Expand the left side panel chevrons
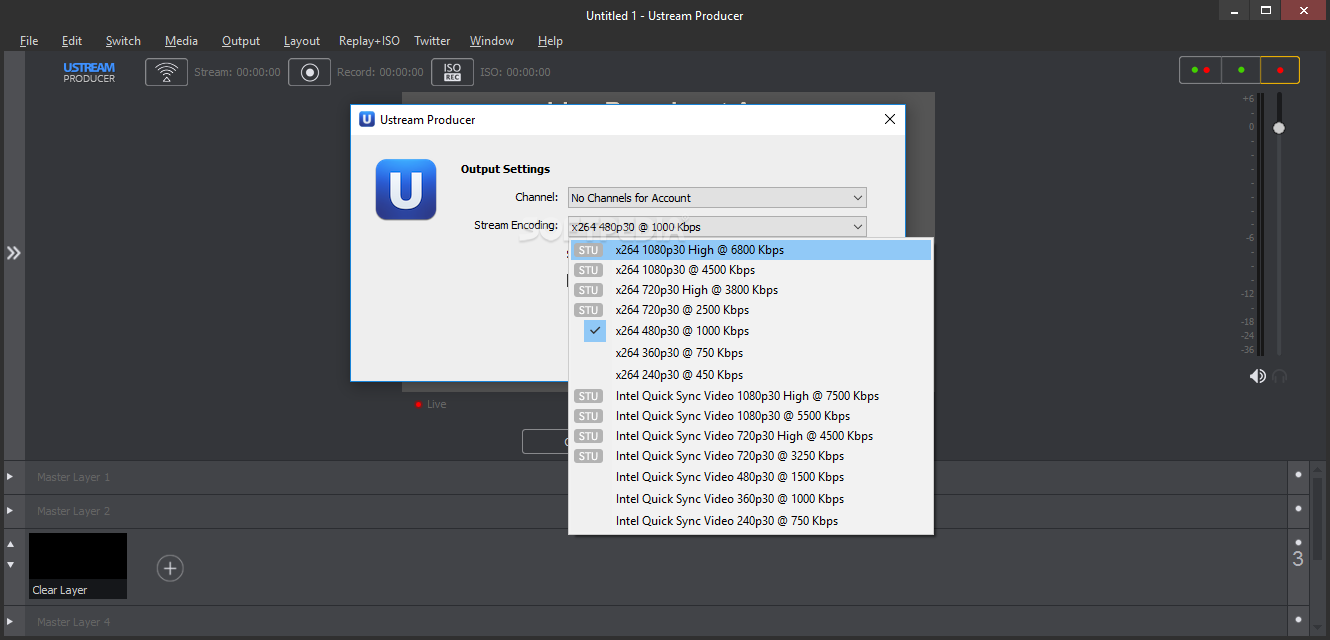Viewport: 1330px width, 640px height. [13, 253]
